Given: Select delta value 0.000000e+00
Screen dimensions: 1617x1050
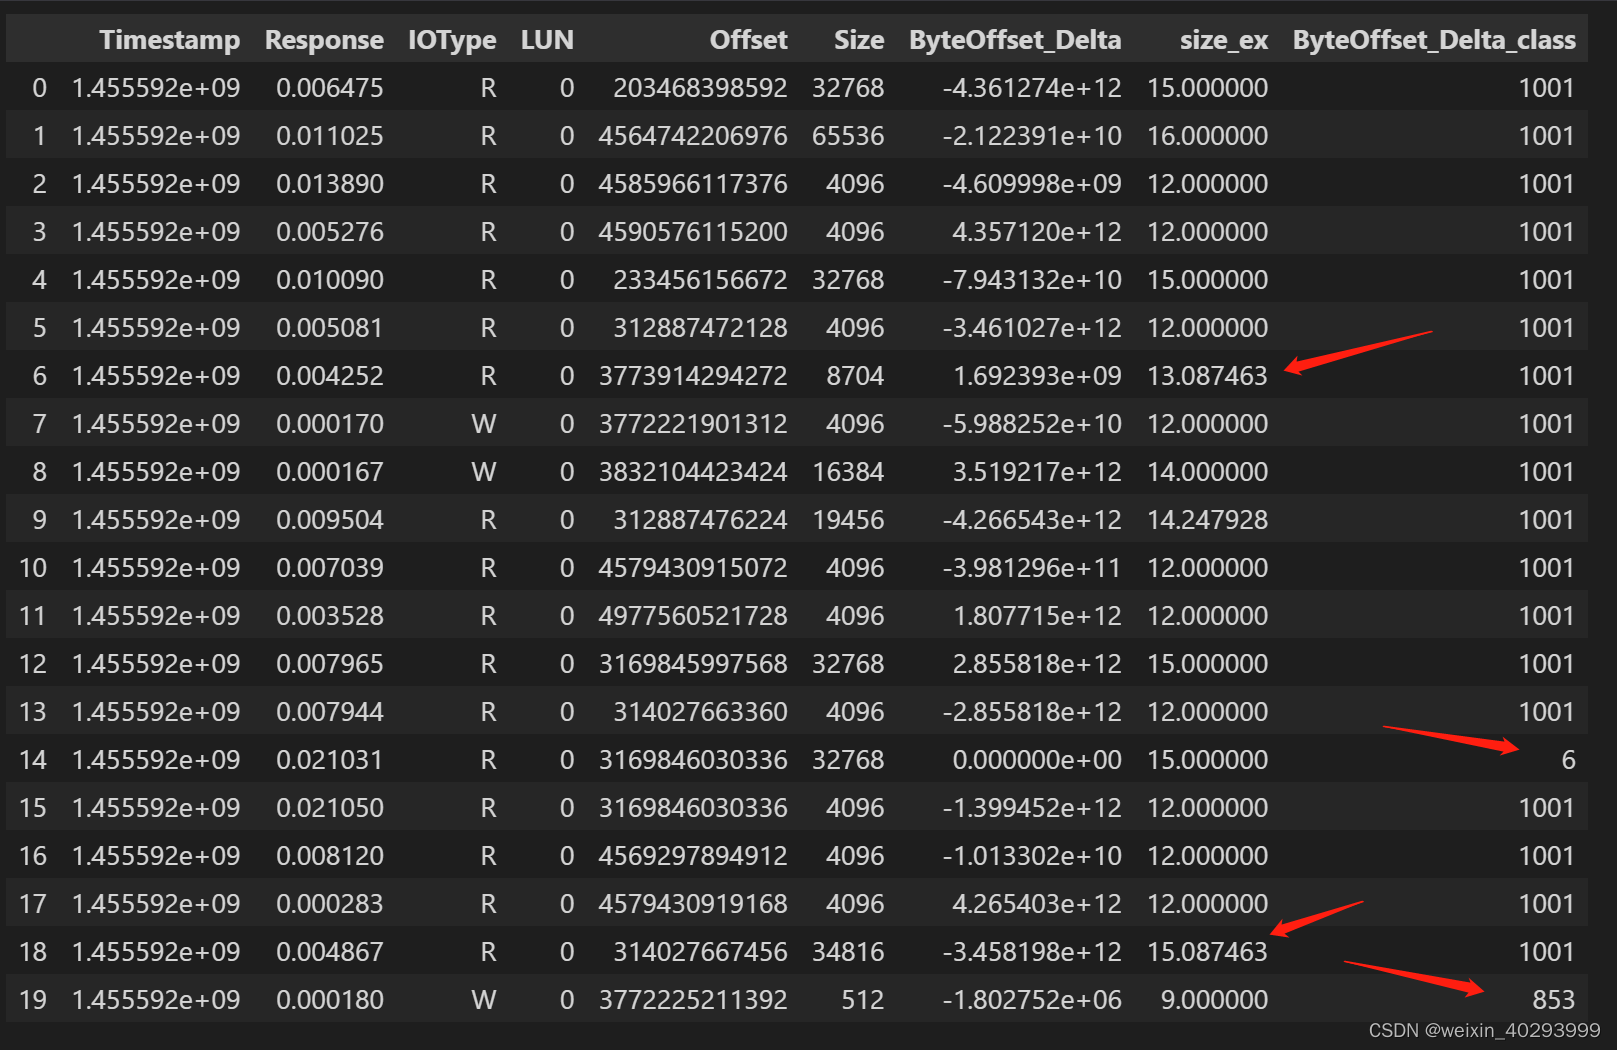Looking at the screenshot, I should [1037, 760].
